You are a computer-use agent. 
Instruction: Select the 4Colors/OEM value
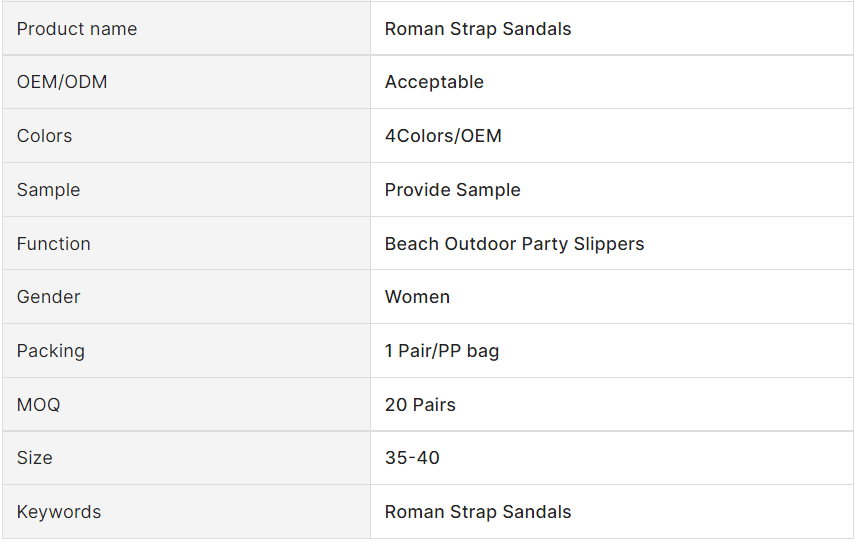443,136
